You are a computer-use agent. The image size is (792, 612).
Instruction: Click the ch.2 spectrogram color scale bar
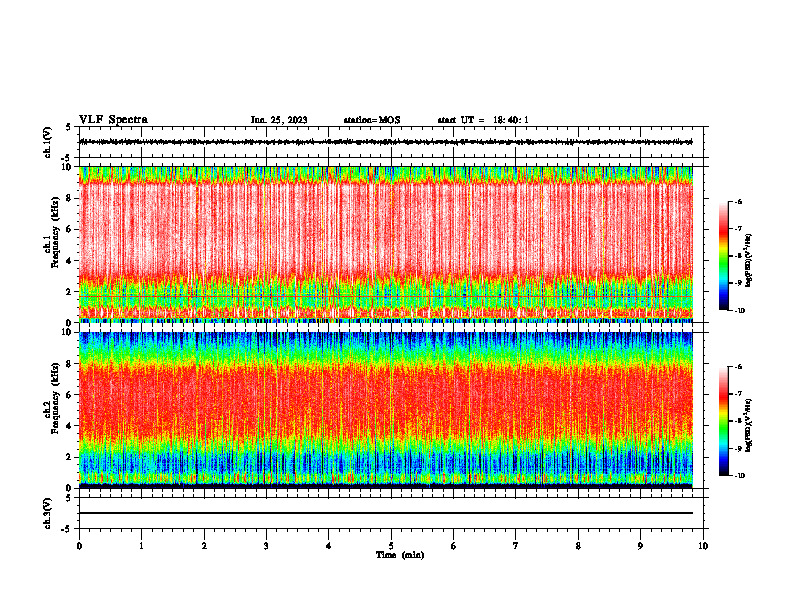[724, 421]
